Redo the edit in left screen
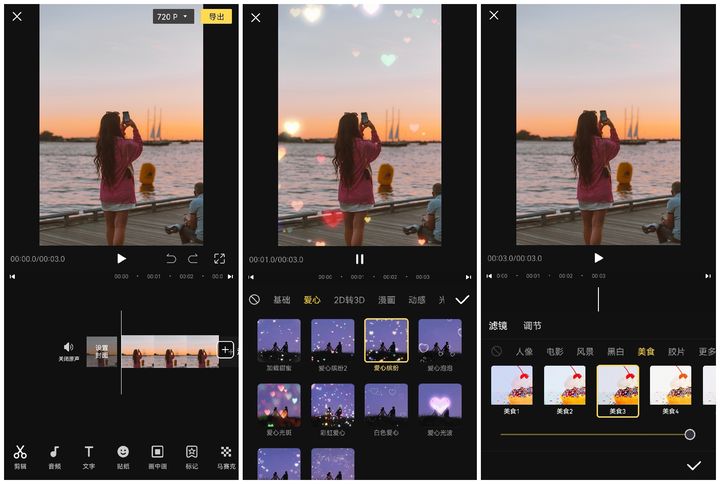Image resolution: width=720 pixels, height=484 pixels. click(x=193, y=259)
